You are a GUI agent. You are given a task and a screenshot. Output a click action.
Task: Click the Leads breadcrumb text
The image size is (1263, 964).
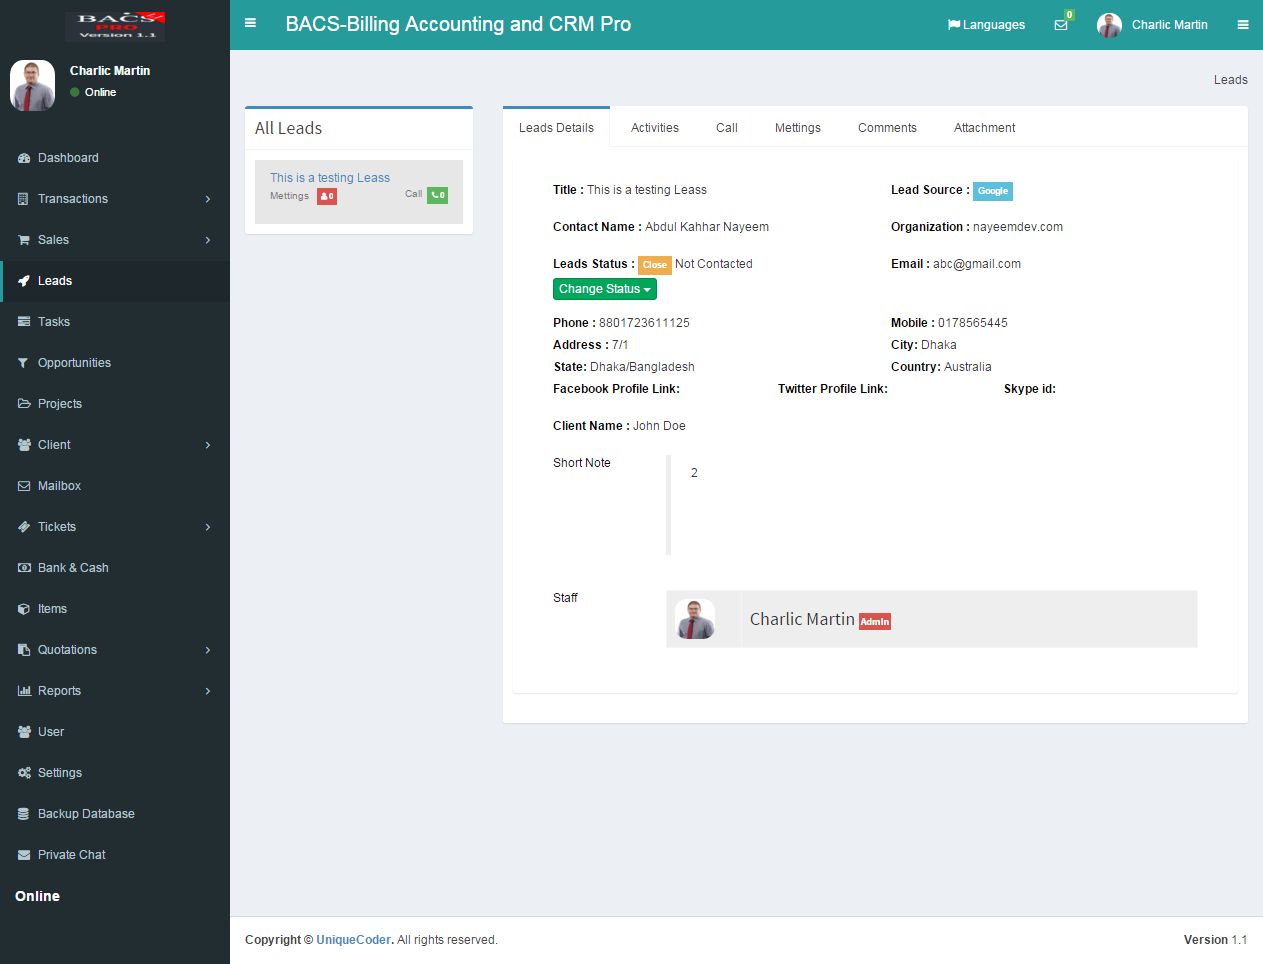(1231, 80)
